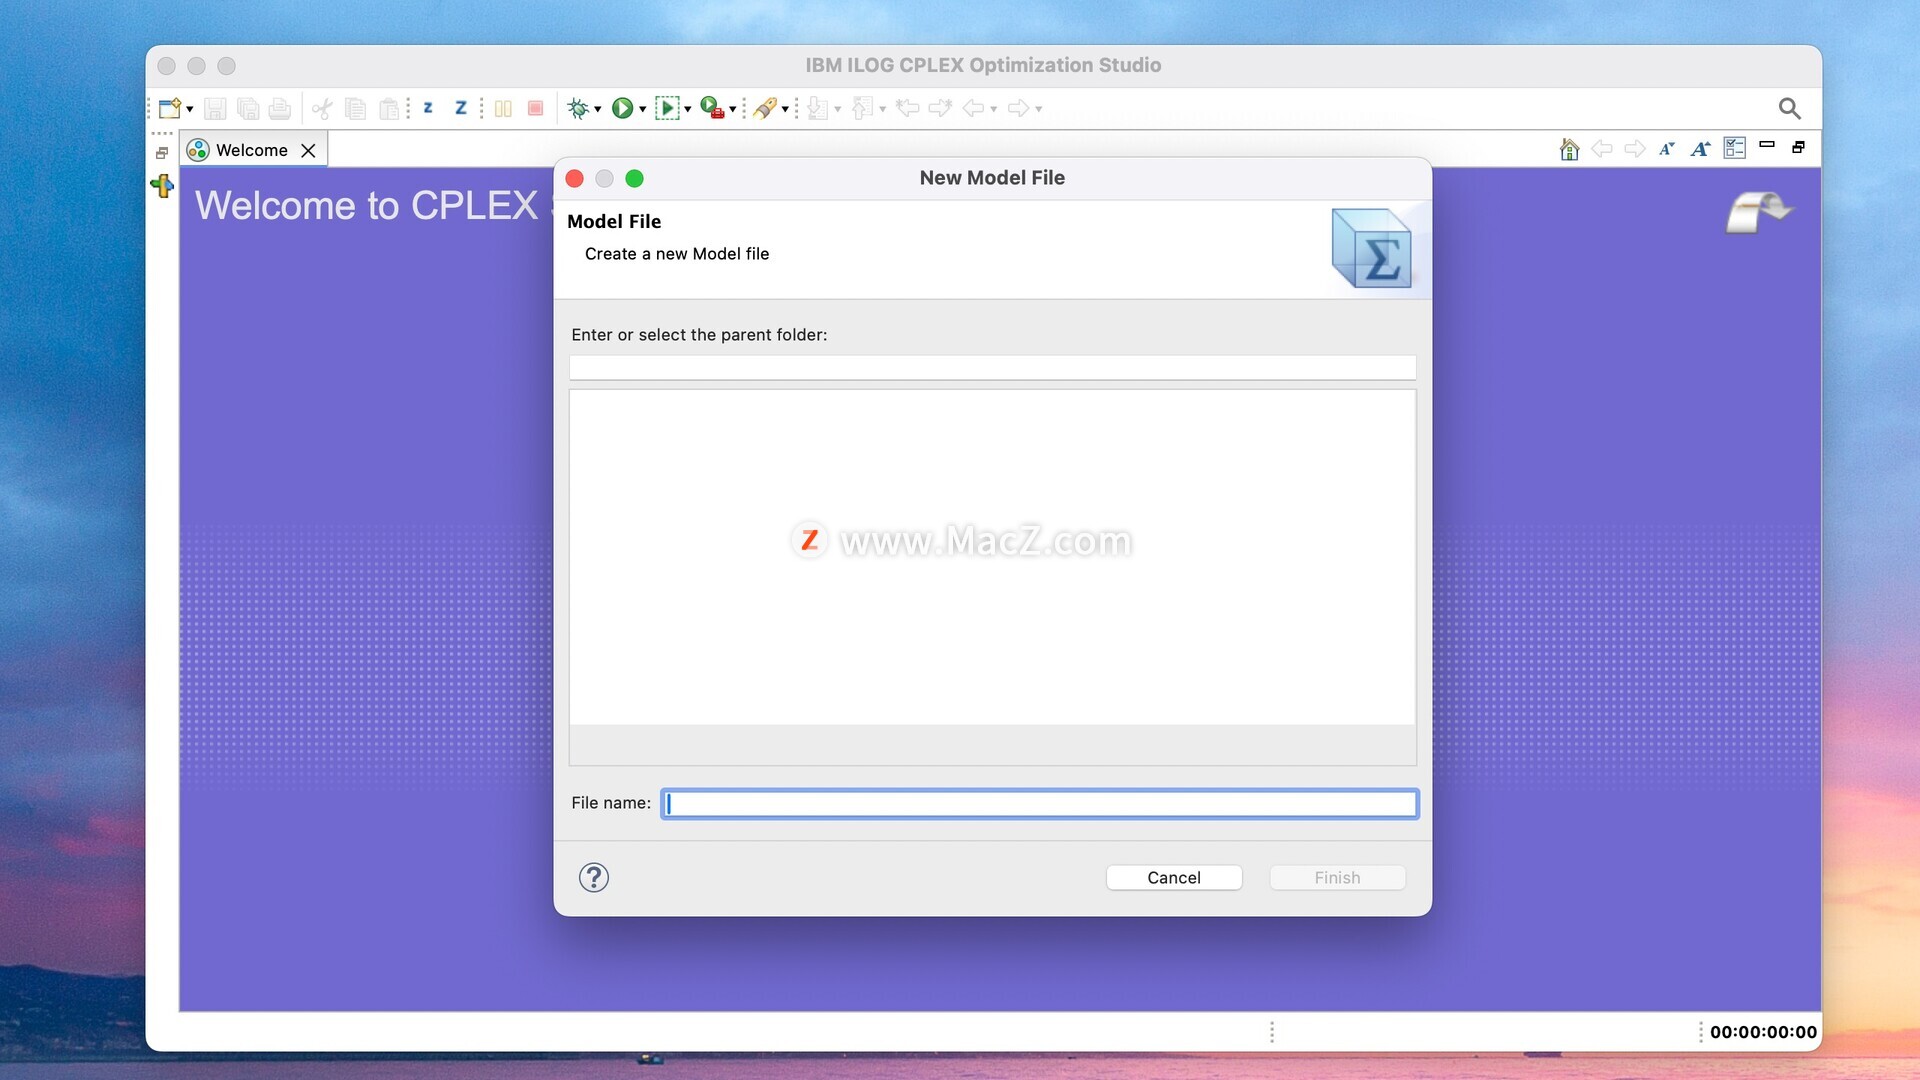
Task: Click the parent folder input field
Action: tap(992, 368)
